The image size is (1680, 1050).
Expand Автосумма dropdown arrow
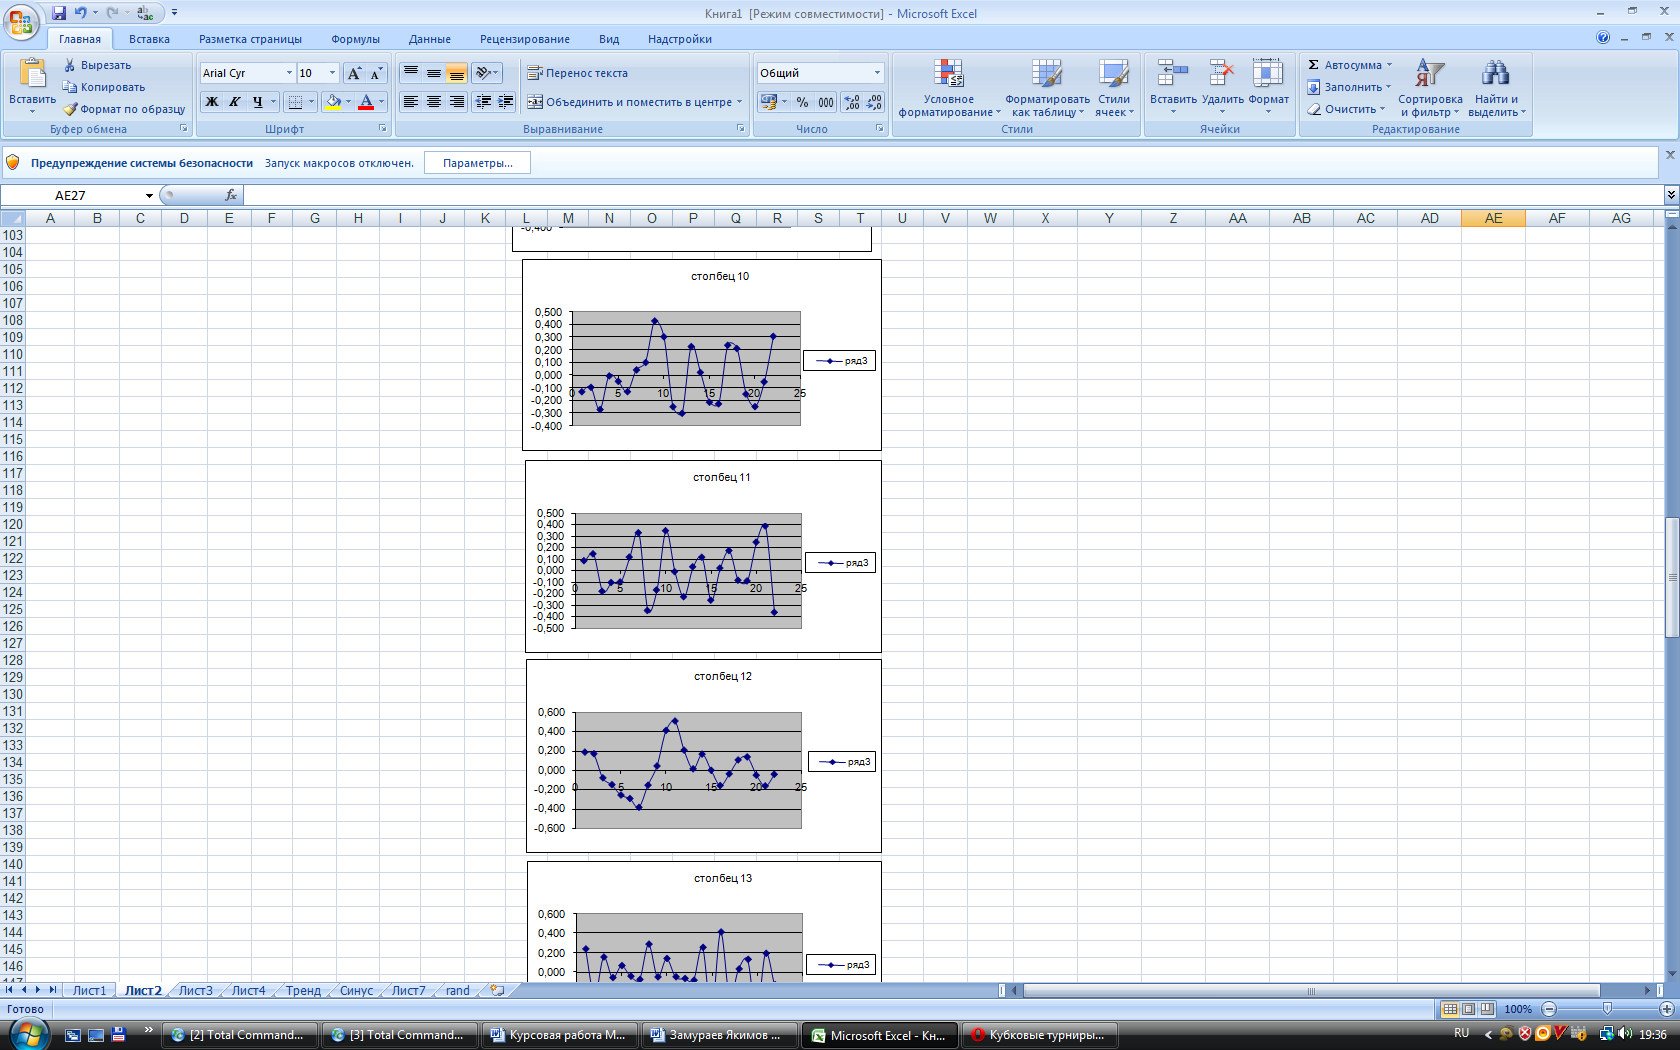[1389, 65]
